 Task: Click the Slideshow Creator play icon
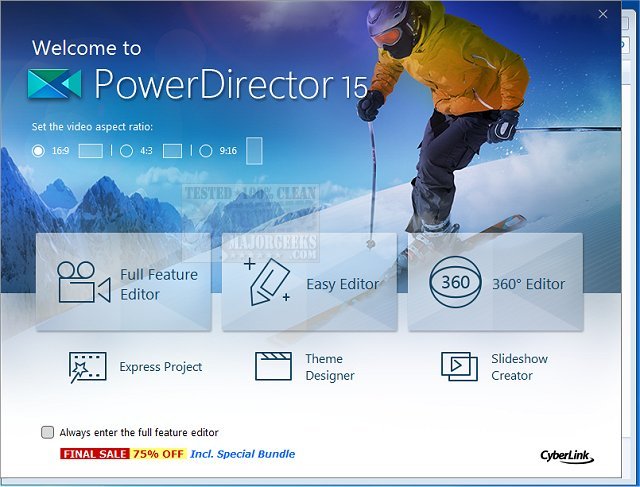pos(459,366)
